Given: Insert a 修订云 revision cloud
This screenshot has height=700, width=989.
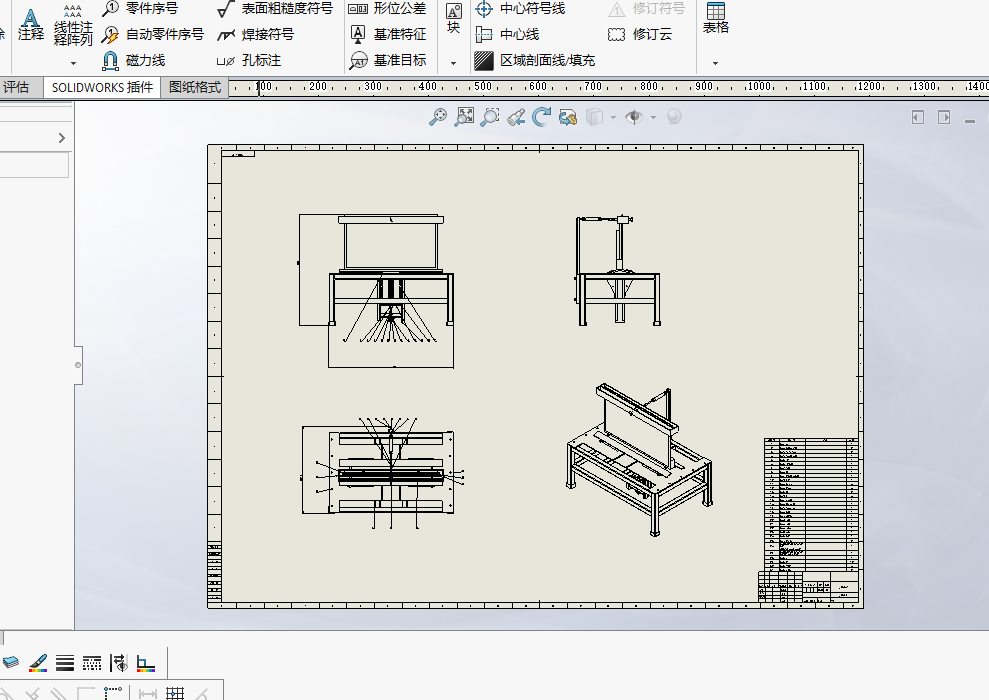Looking at the screenshot, I should click(x=640, y=34).
